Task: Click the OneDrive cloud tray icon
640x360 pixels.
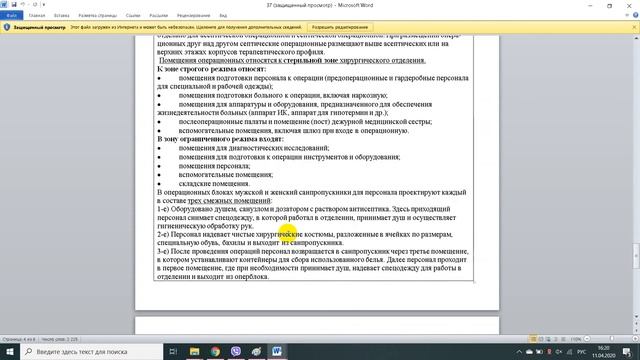Action: point(529,352)
